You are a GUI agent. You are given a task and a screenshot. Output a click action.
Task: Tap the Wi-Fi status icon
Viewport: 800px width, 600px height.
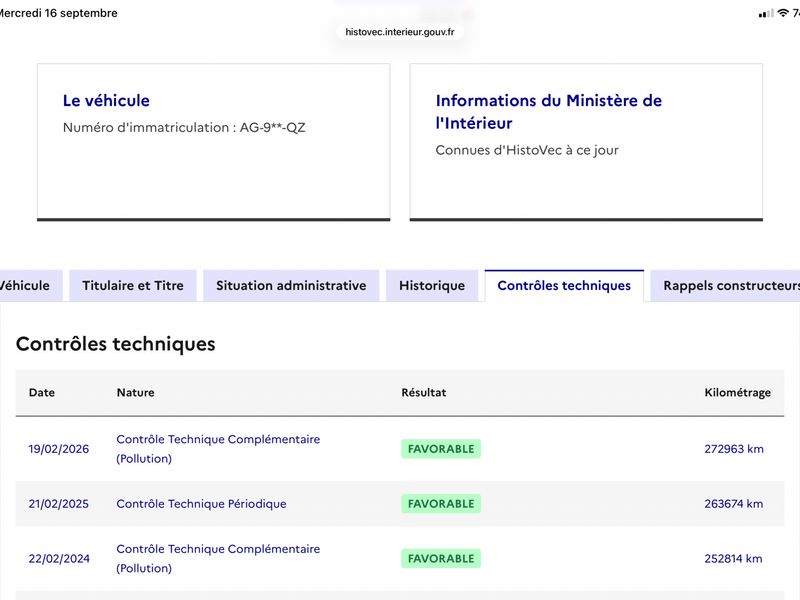[783, 13]
